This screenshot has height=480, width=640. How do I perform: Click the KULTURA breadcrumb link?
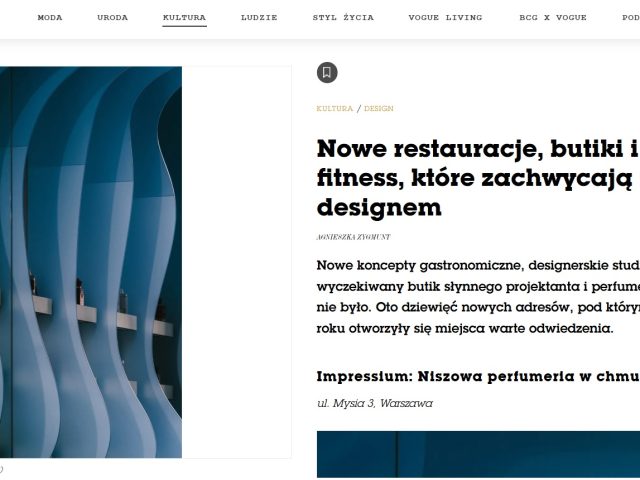pos(335,109)
